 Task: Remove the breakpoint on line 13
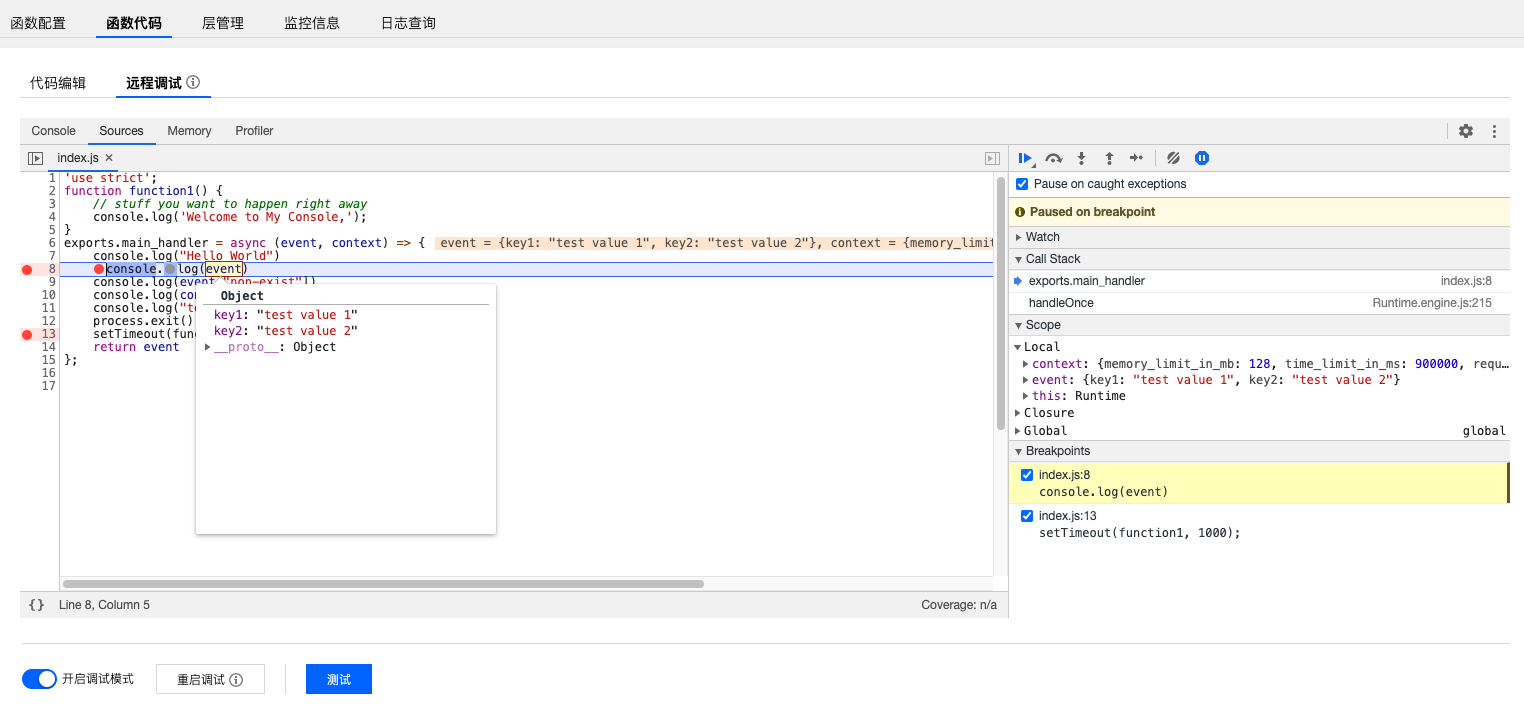pos(27,334)
